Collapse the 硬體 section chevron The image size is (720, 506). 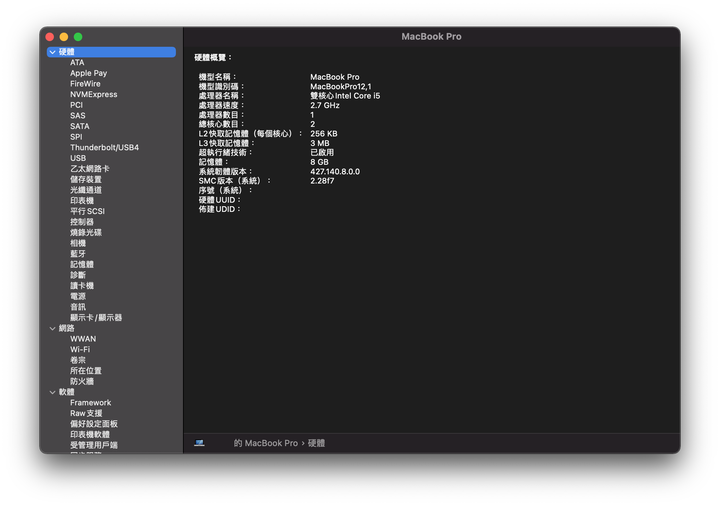point(52,52)
